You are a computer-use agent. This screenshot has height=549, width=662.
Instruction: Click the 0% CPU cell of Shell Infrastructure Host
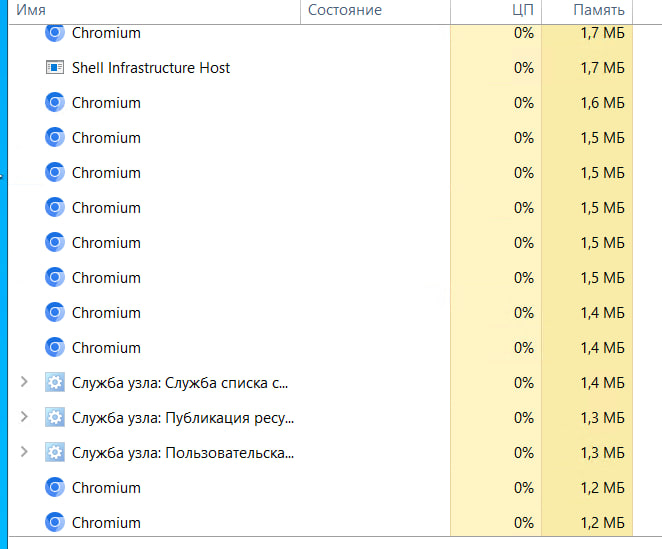click(523, 68)
